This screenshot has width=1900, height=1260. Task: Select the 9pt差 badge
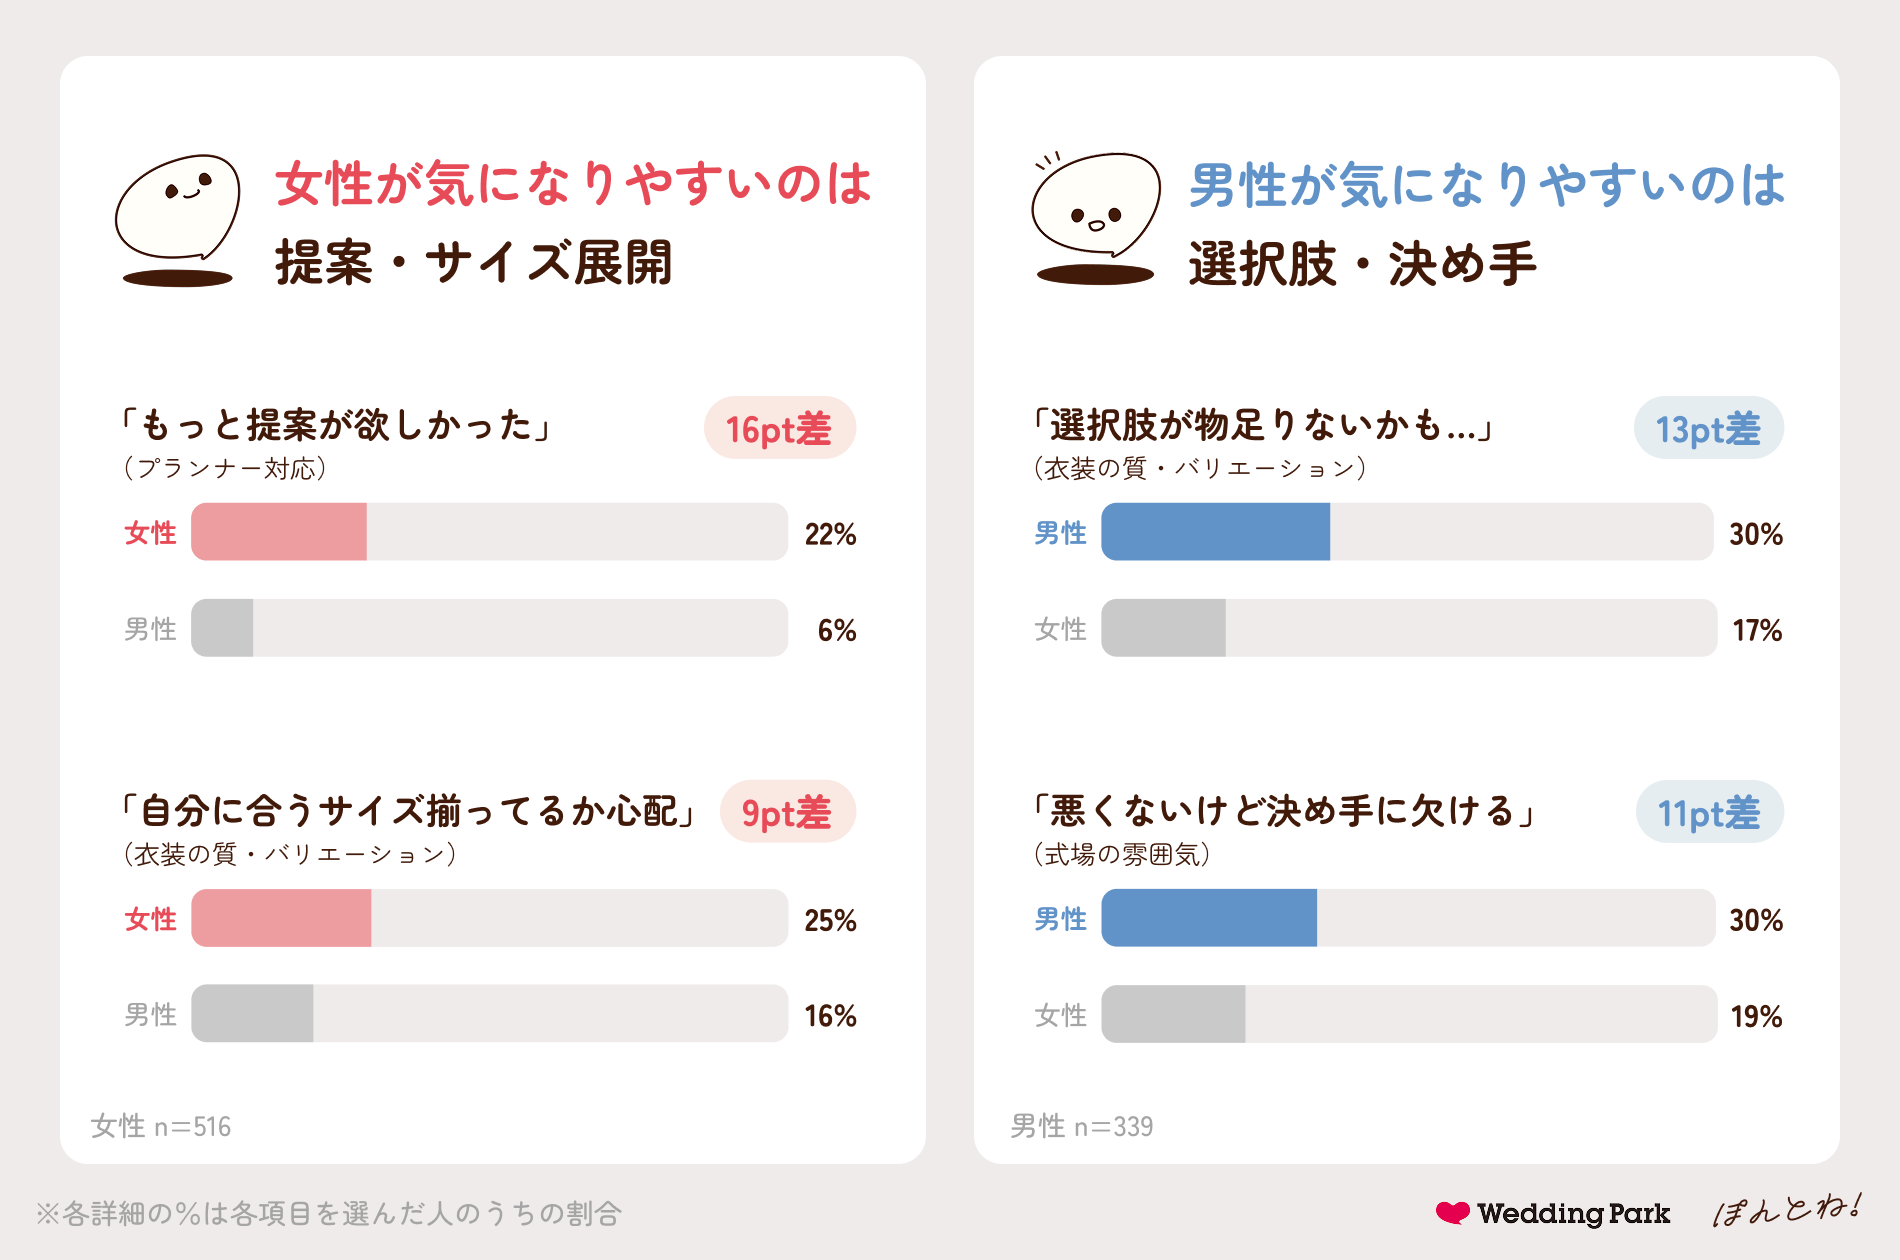click(x=788, y=812)
